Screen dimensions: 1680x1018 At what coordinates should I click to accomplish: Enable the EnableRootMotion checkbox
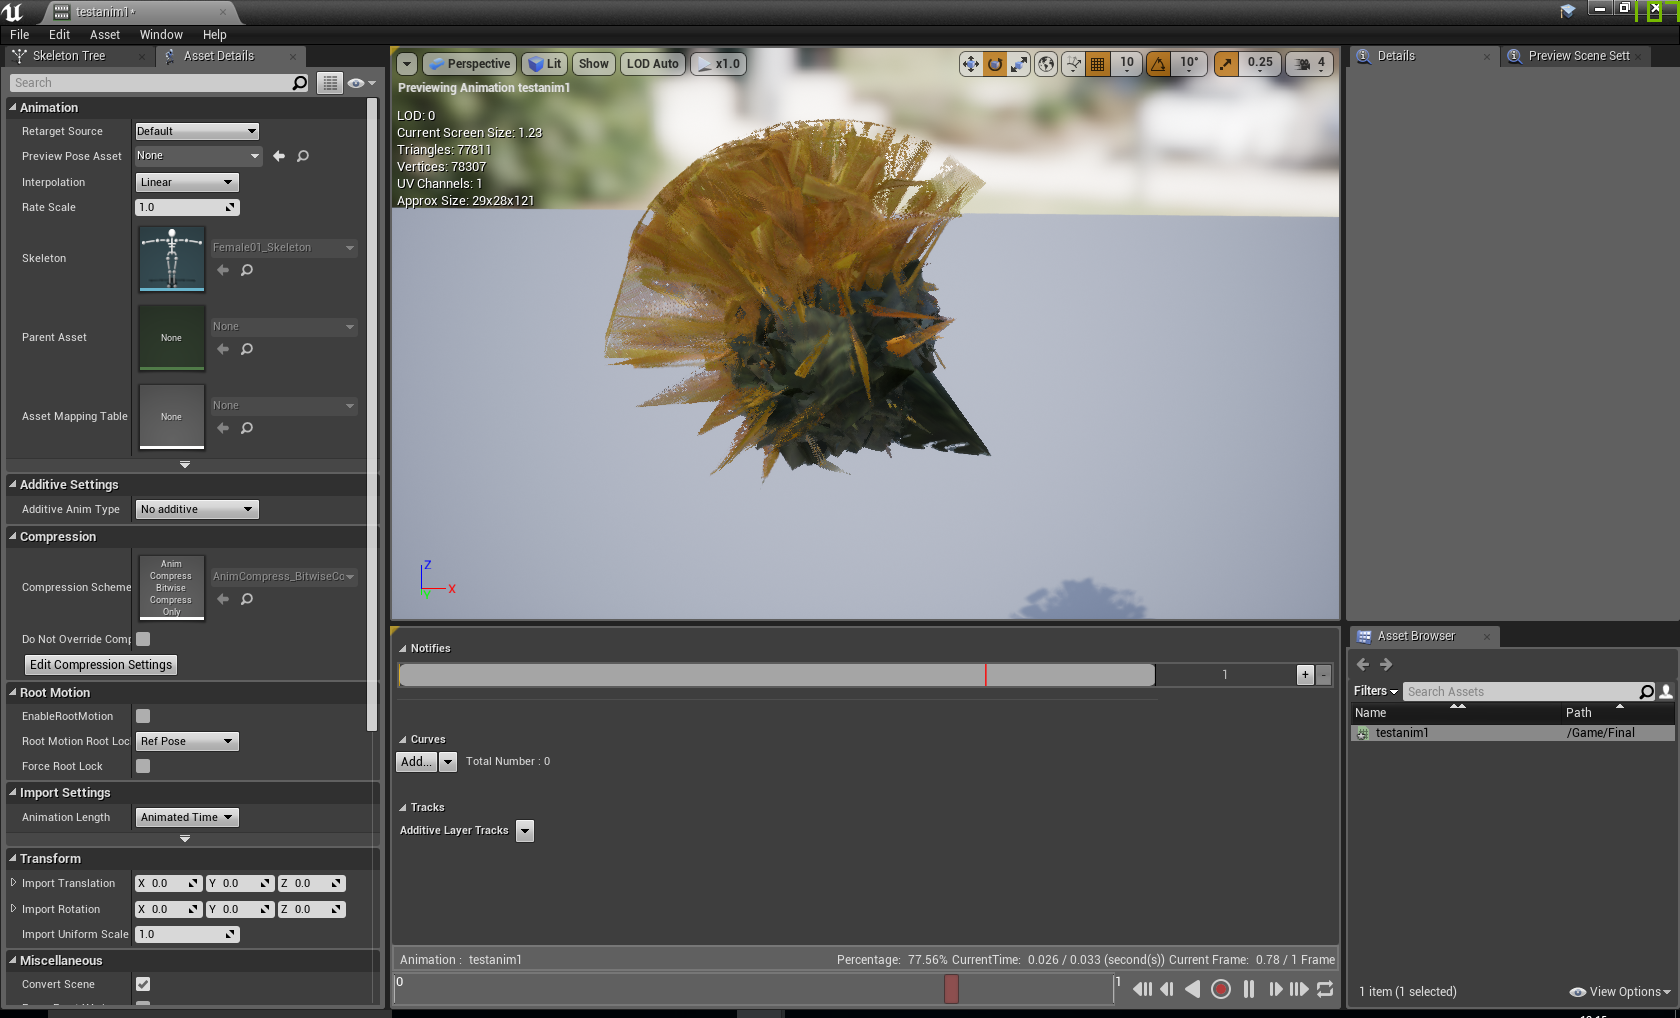pos(143,716)
